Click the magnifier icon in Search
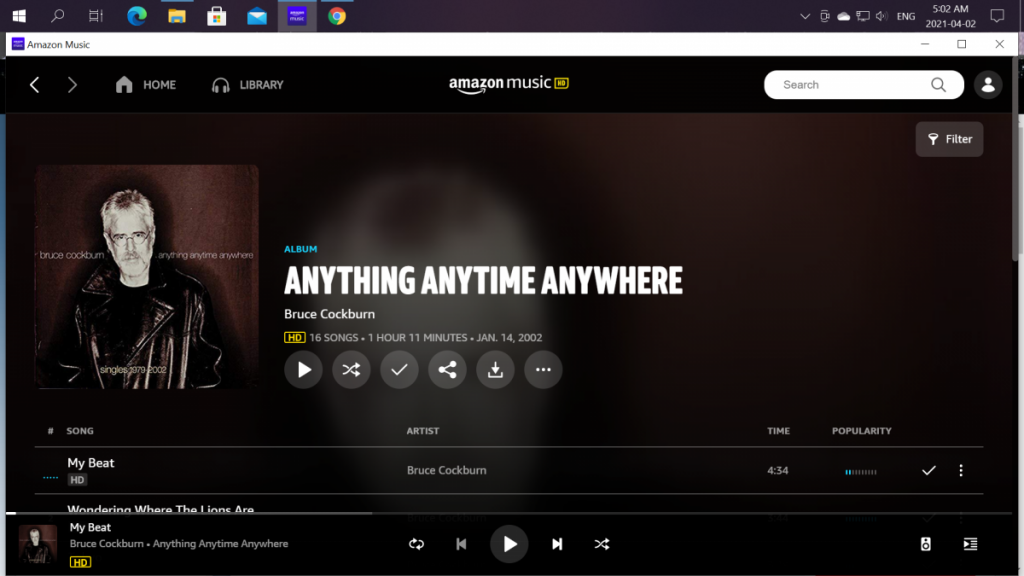This screenshot has width=1024, height=576. (938, 85)
